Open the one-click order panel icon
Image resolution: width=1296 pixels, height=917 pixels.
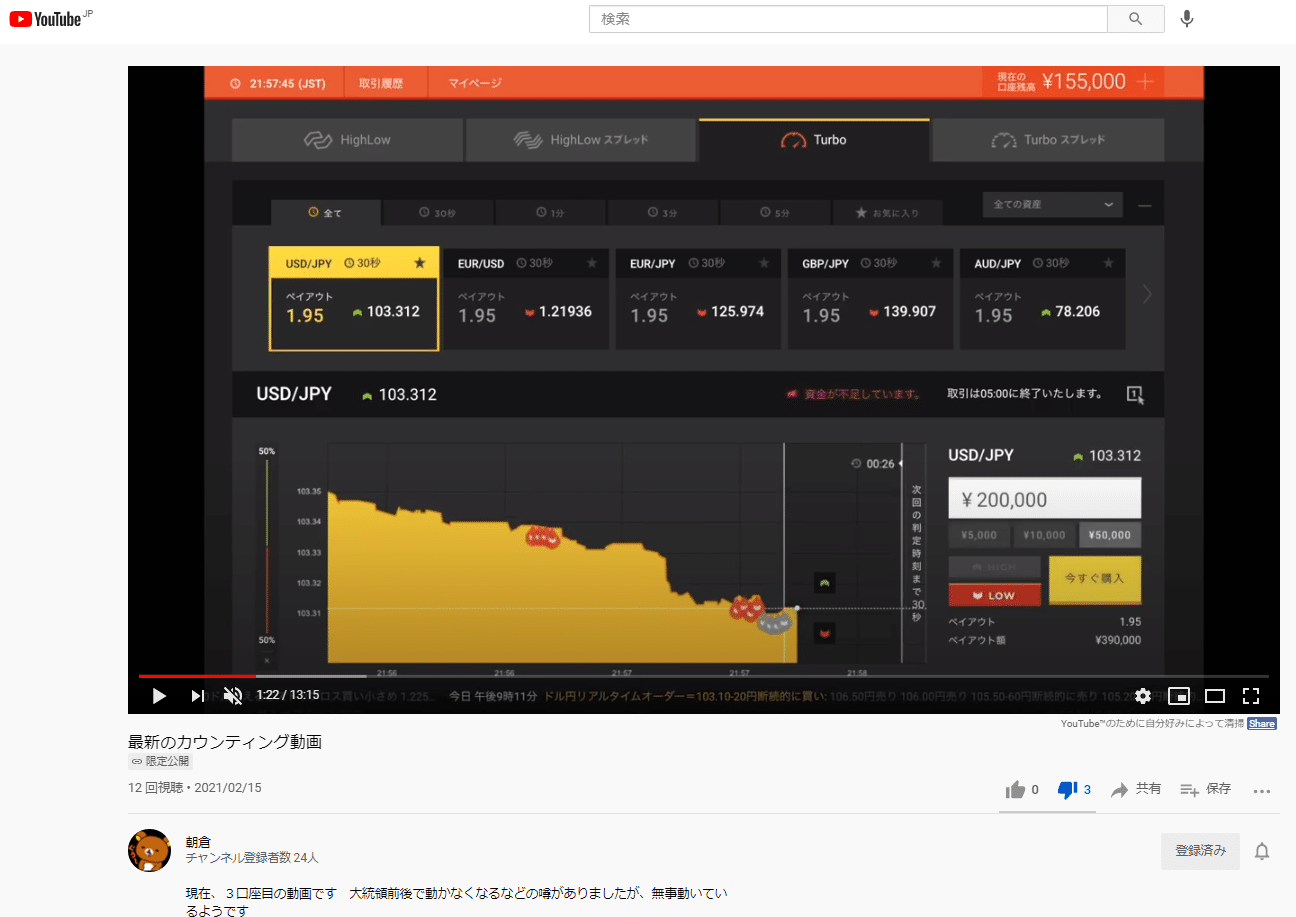[x=1136, y=394]
